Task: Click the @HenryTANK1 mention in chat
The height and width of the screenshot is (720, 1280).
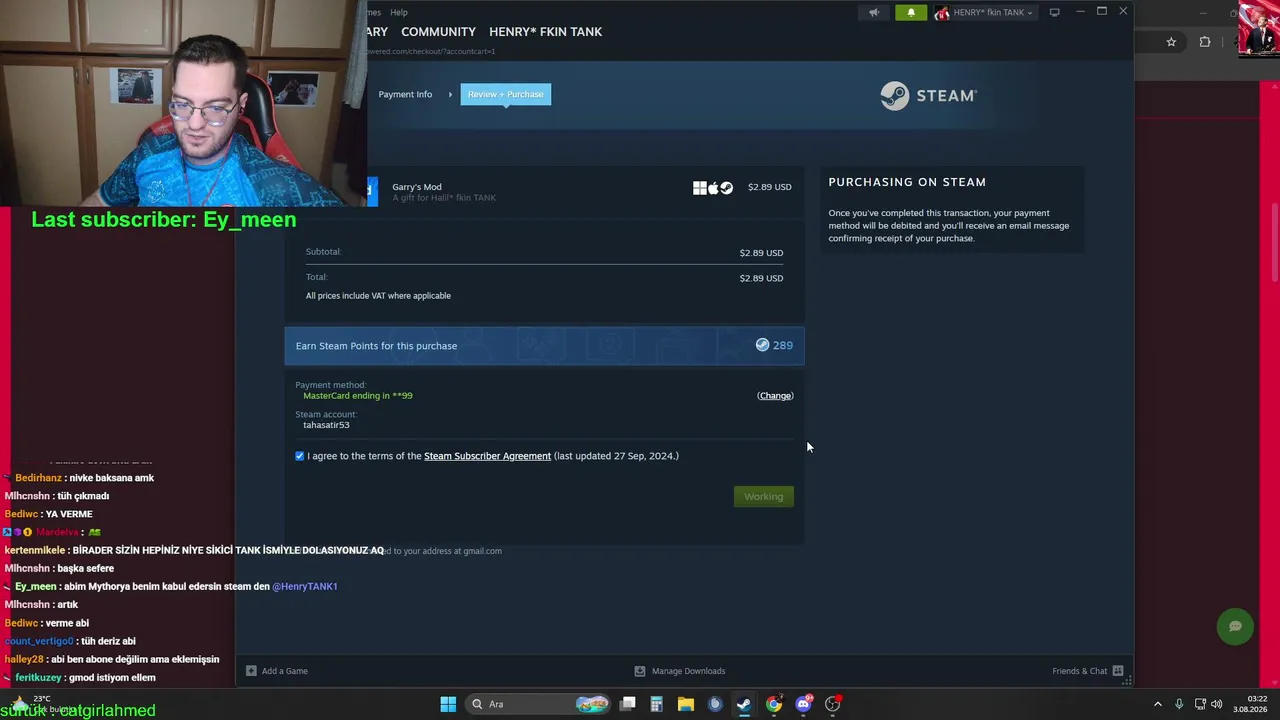Action: [x=305, y=586]
